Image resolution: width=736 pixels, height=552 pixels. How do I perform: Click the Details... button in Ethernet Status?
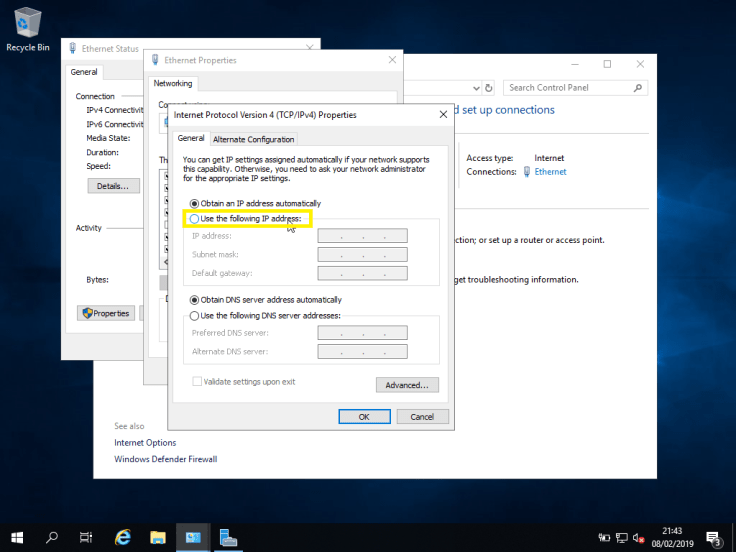pyautogui.click(x=112, y=186)
